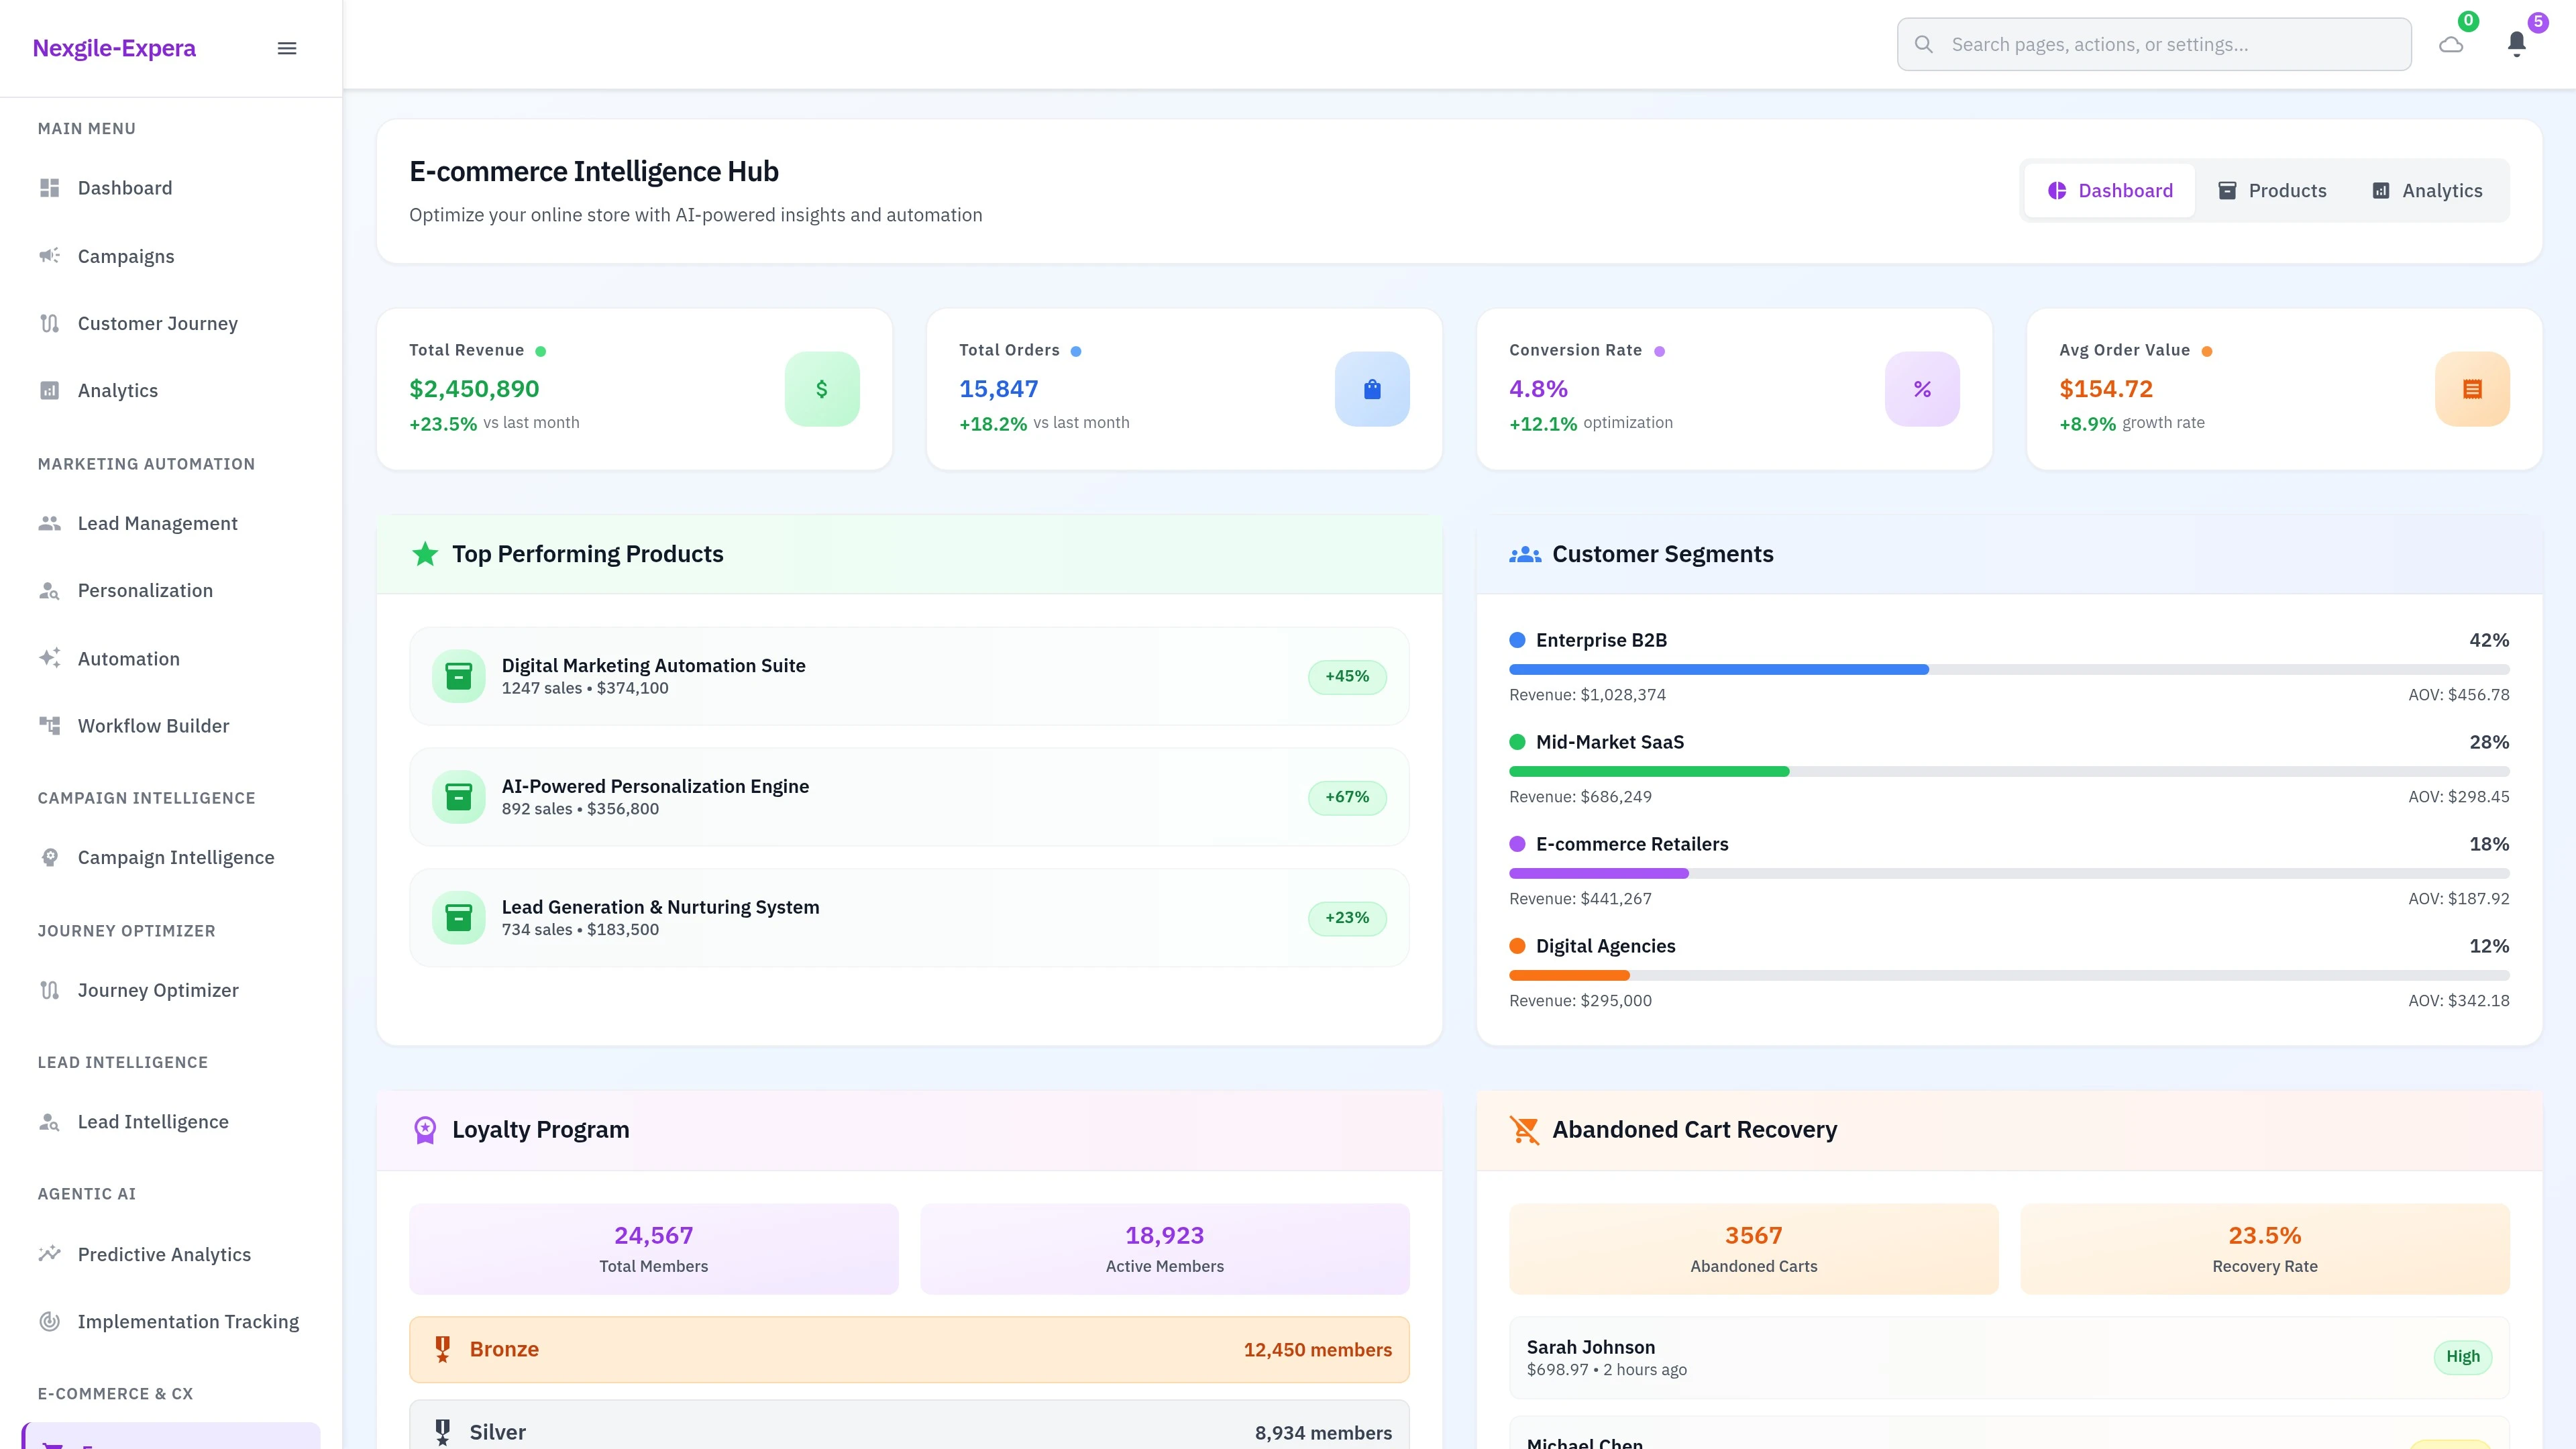This screenshot has width=2576, height=1449.
Task: Open the Dashboard sidebar icon
Action: click(49, 188)
